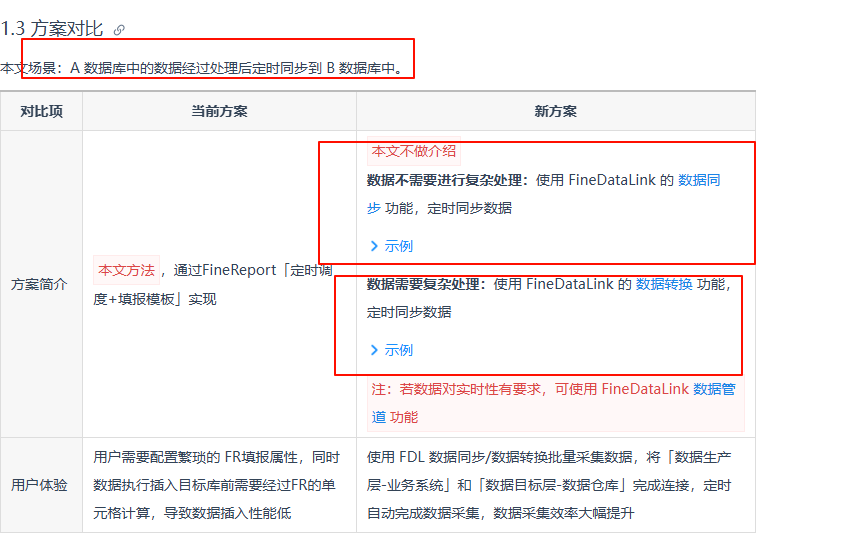Open the 数据管道 hyperlink in the note
This screenshot has height=553, width=852.
coord(714,389)
